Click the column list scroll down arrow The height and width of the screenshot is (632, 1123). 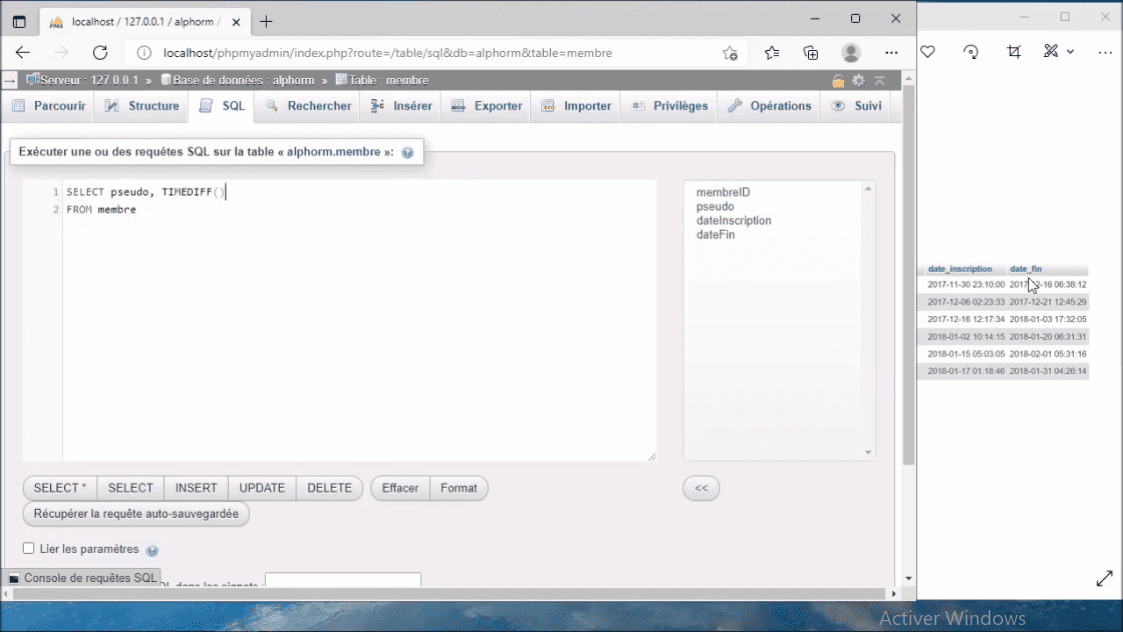868,452
